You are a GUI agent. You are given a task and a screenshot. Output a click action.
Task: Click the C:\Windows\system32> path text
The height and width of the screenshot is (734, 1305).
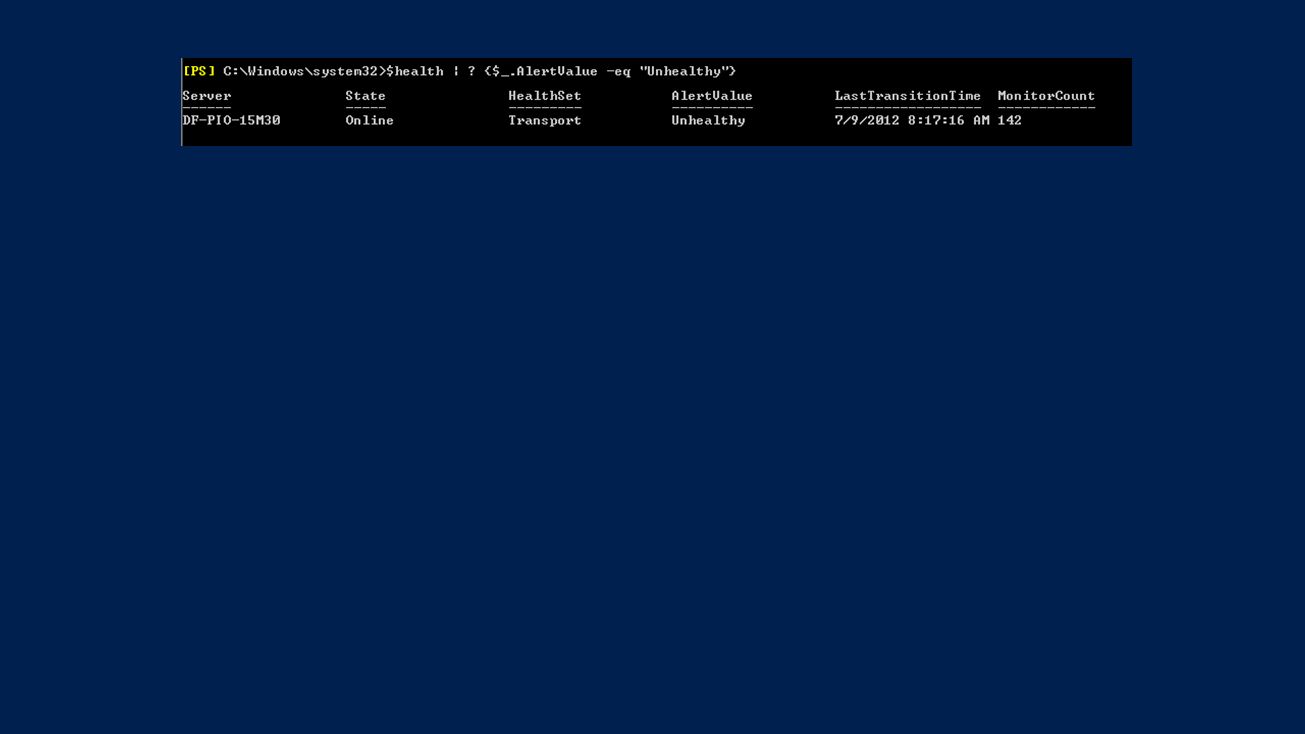click(x=304, y=71)
